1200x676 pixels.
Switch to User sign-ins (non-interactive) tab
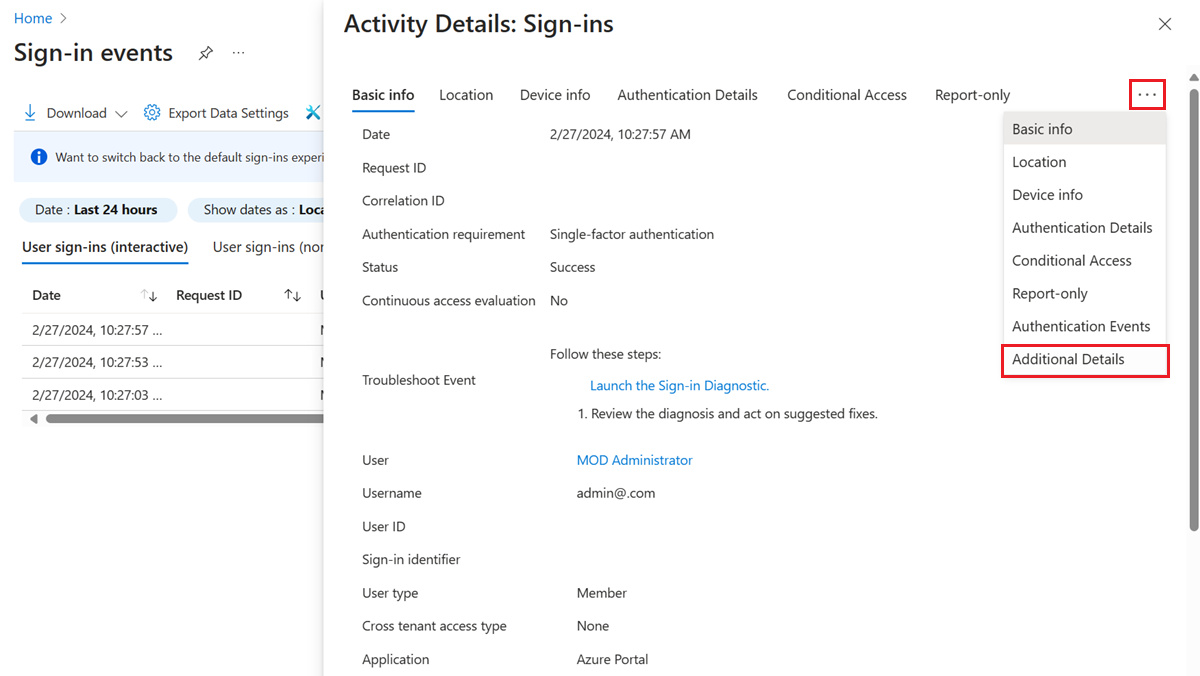pos(268,247)
